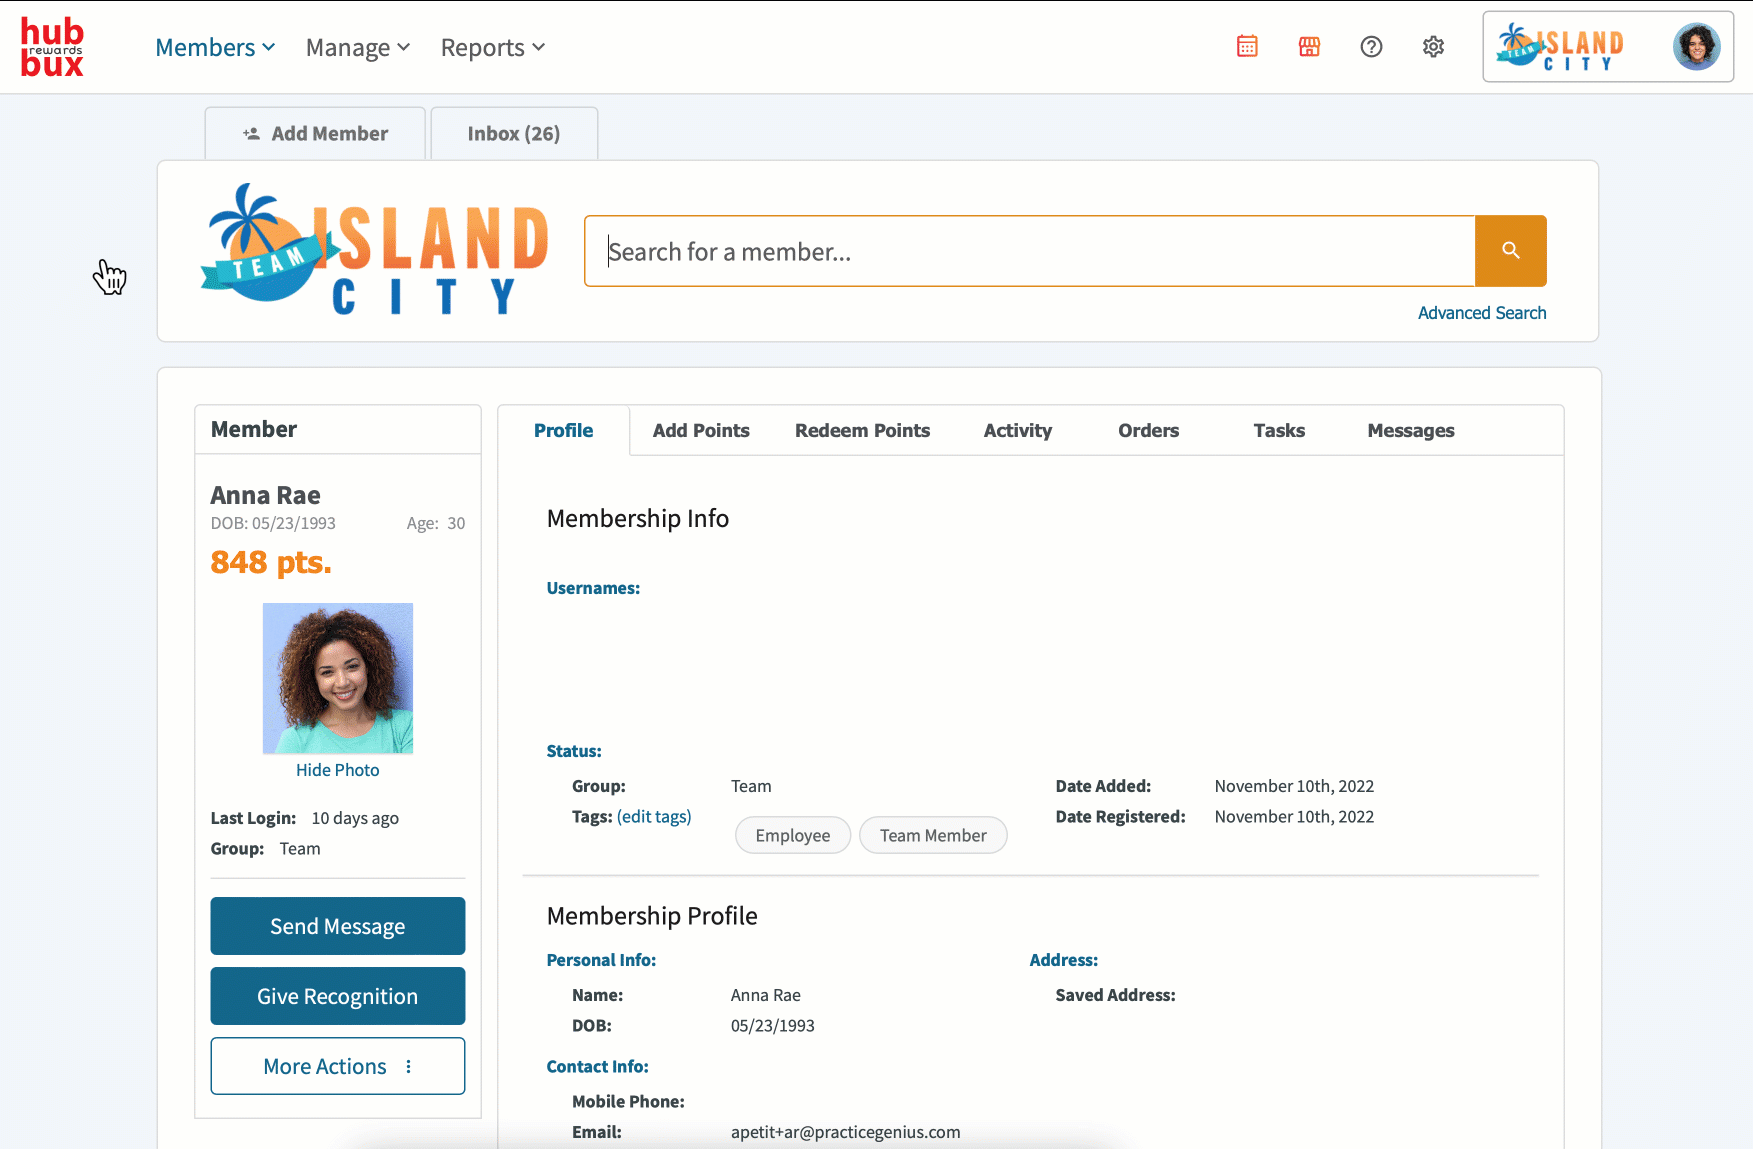This screenshot has height=1149, width=1753.
Task: Open settings gear icon
Action: (x=1433, y=47)
